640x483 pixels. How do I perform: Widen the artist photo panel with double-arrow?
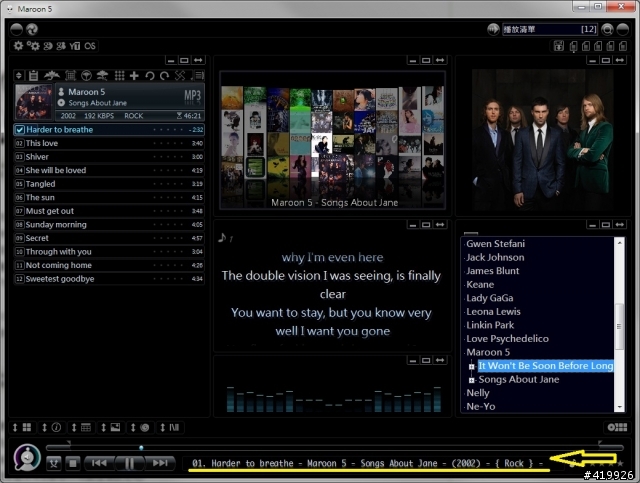(620, 60)
